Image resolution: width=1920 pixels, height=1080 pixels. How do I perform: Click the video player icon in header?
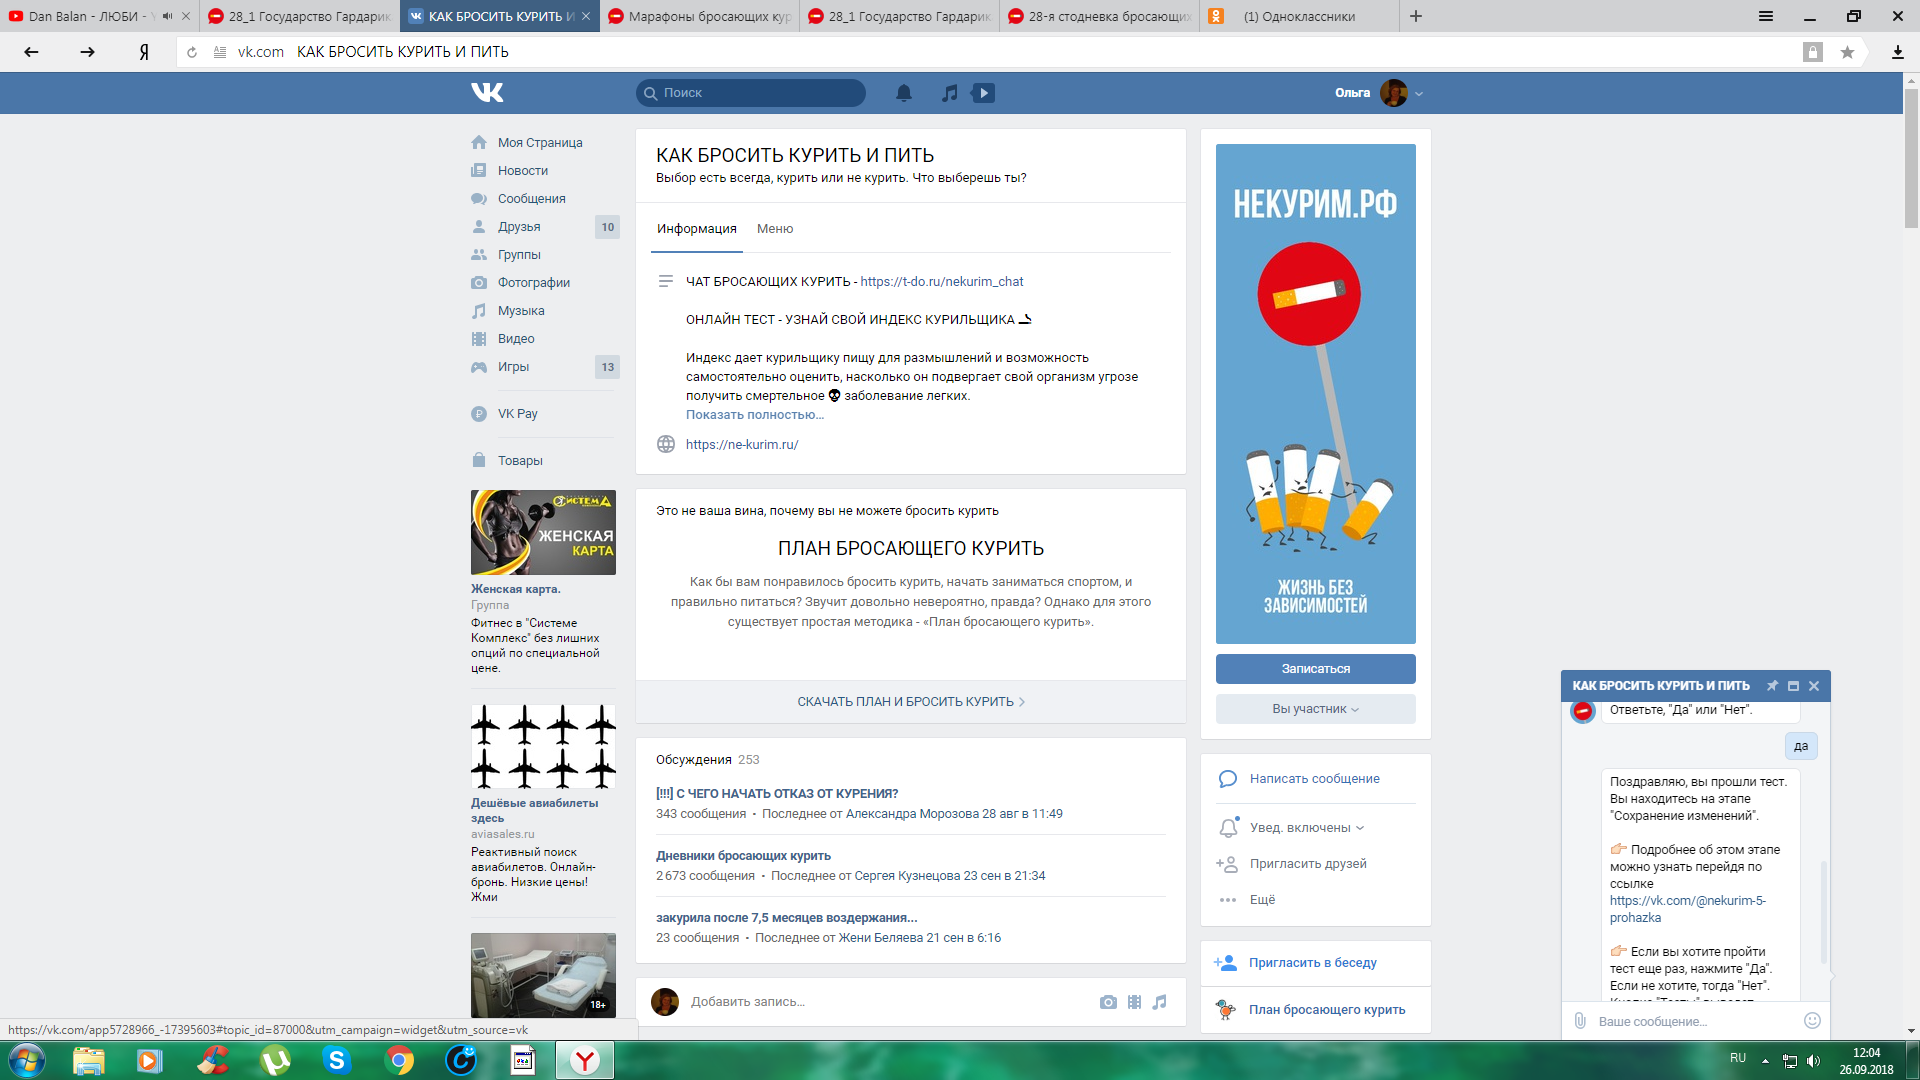click(984, 93)
